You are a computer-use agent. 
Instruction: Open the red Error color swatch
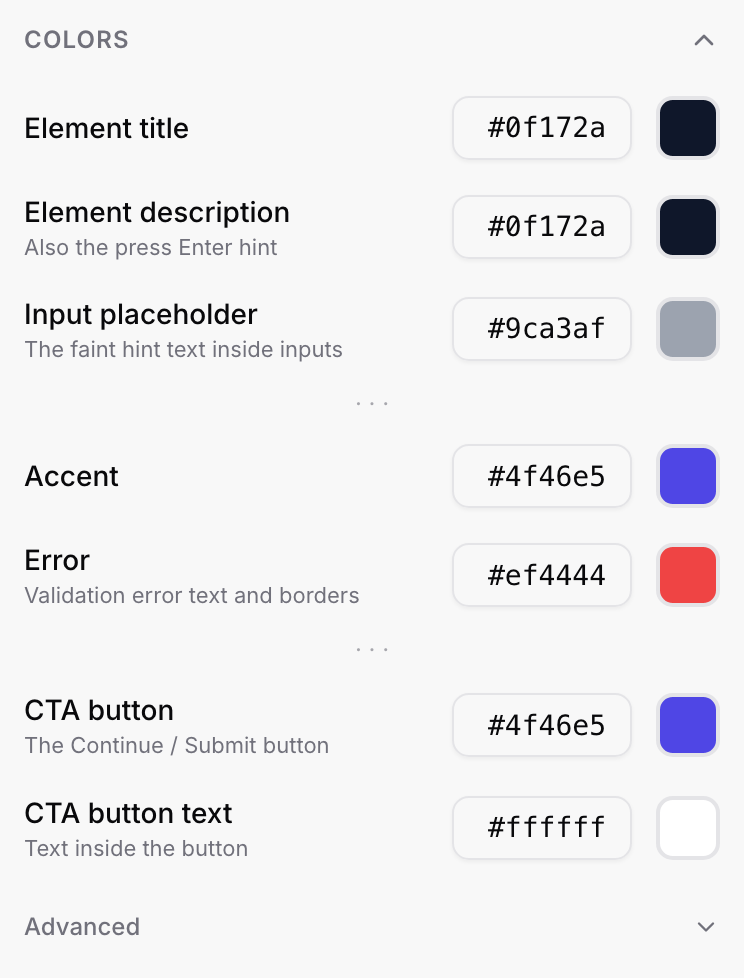click(688, 575)
